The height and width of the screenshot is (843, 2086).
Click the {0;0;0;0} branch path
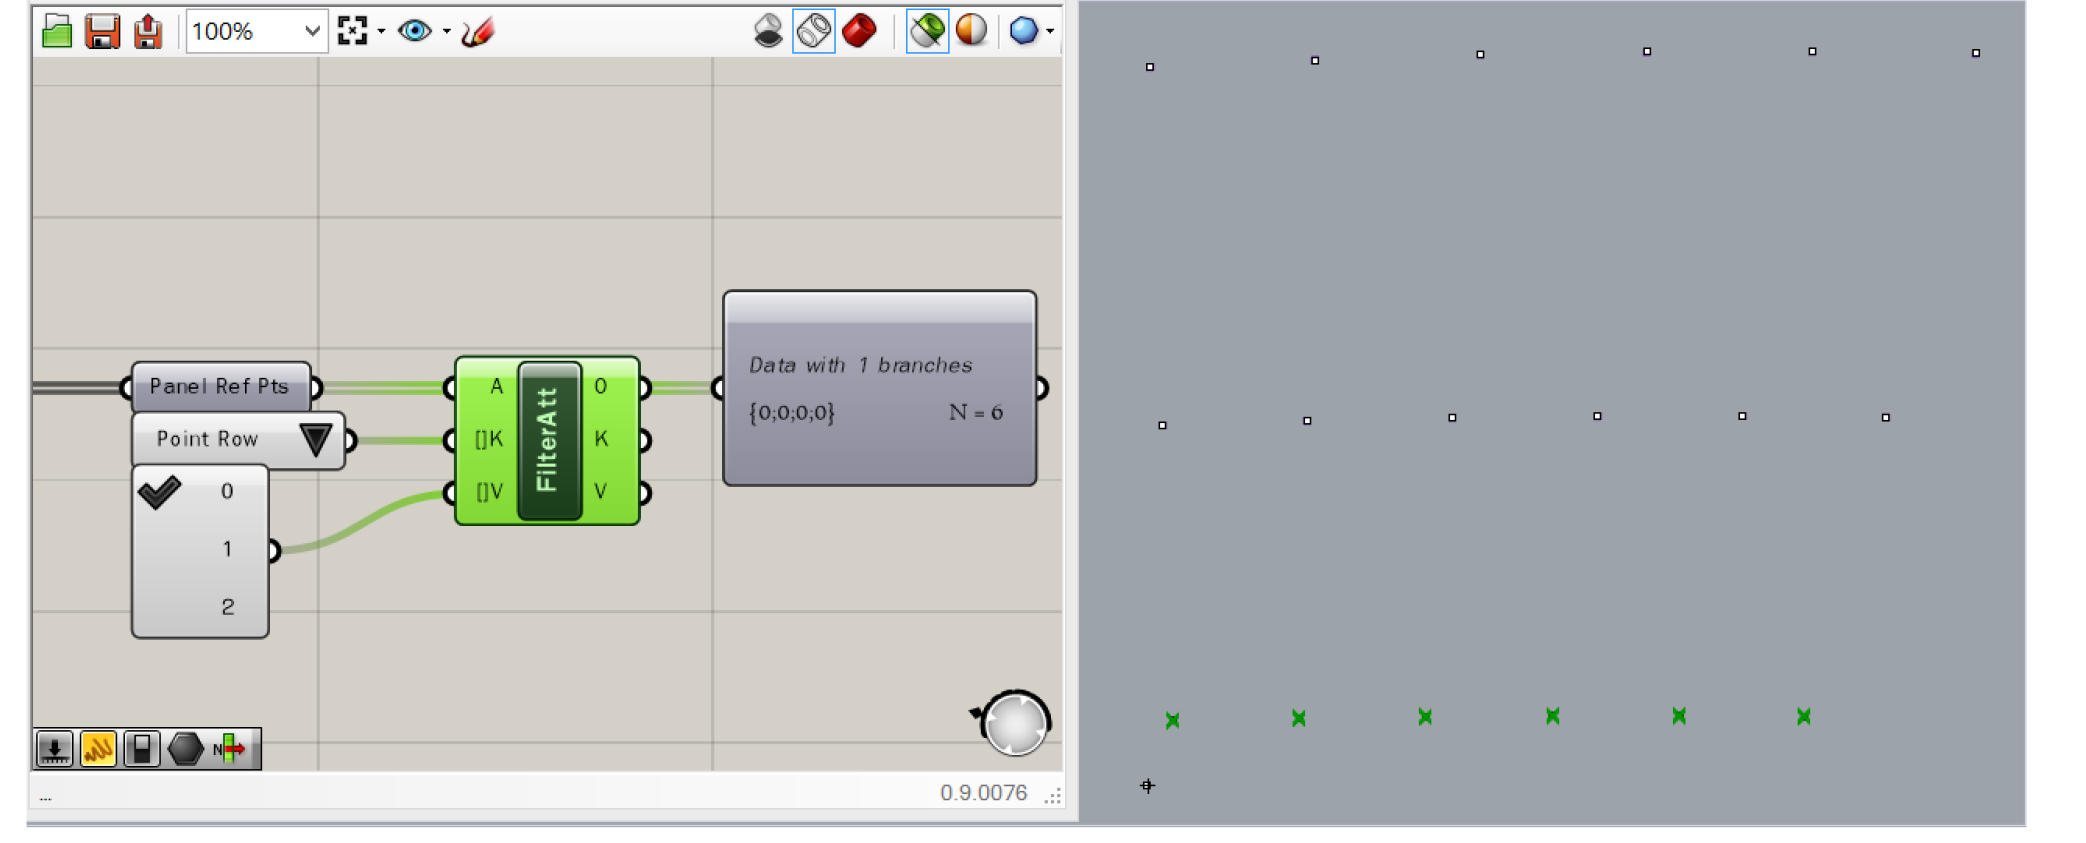click(x=791, y=412)
